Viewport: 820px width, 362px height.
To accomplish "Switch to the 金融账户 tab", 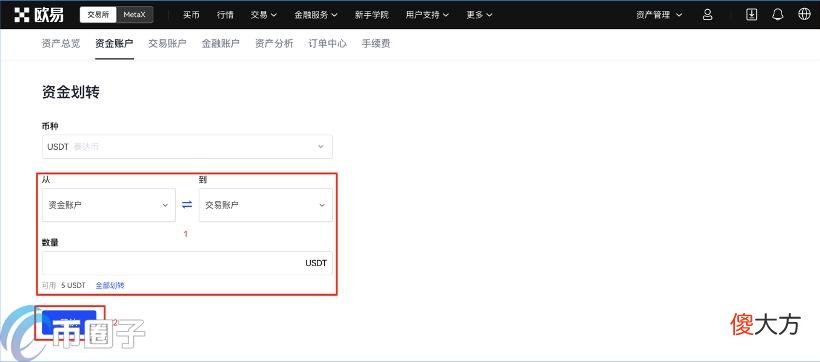I will pos(221,43).
